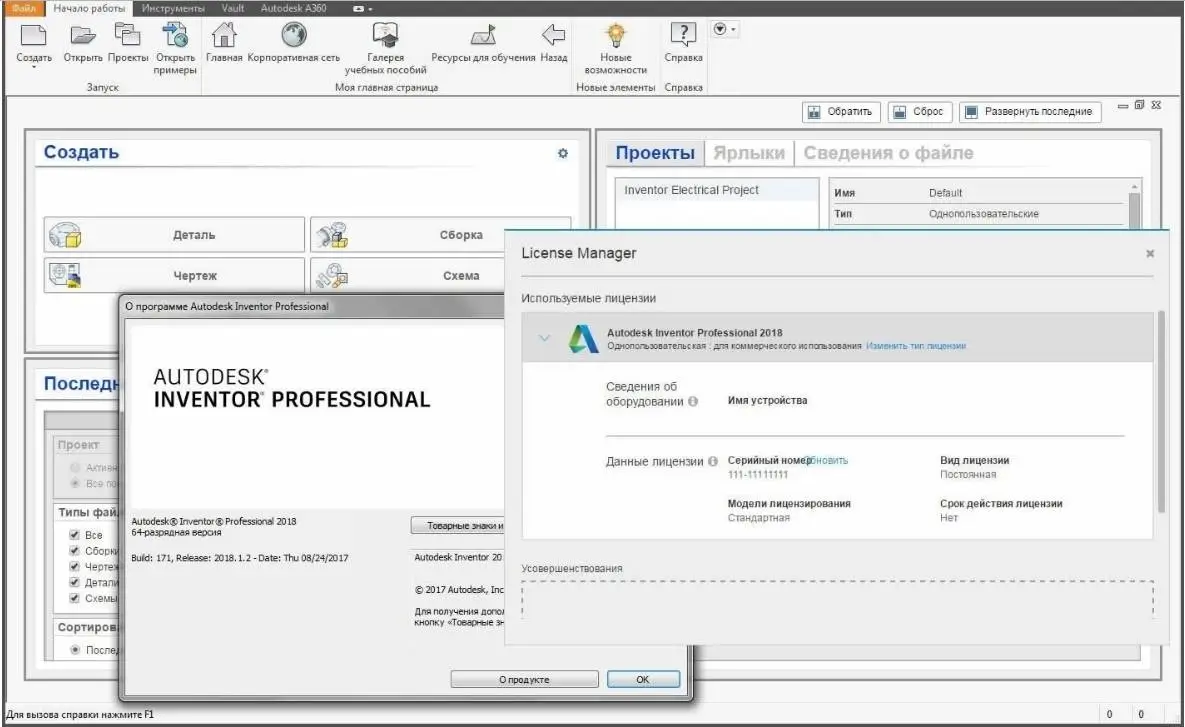
Task: Toggle the Детали file type checkbox
Action: click(74, 582)
